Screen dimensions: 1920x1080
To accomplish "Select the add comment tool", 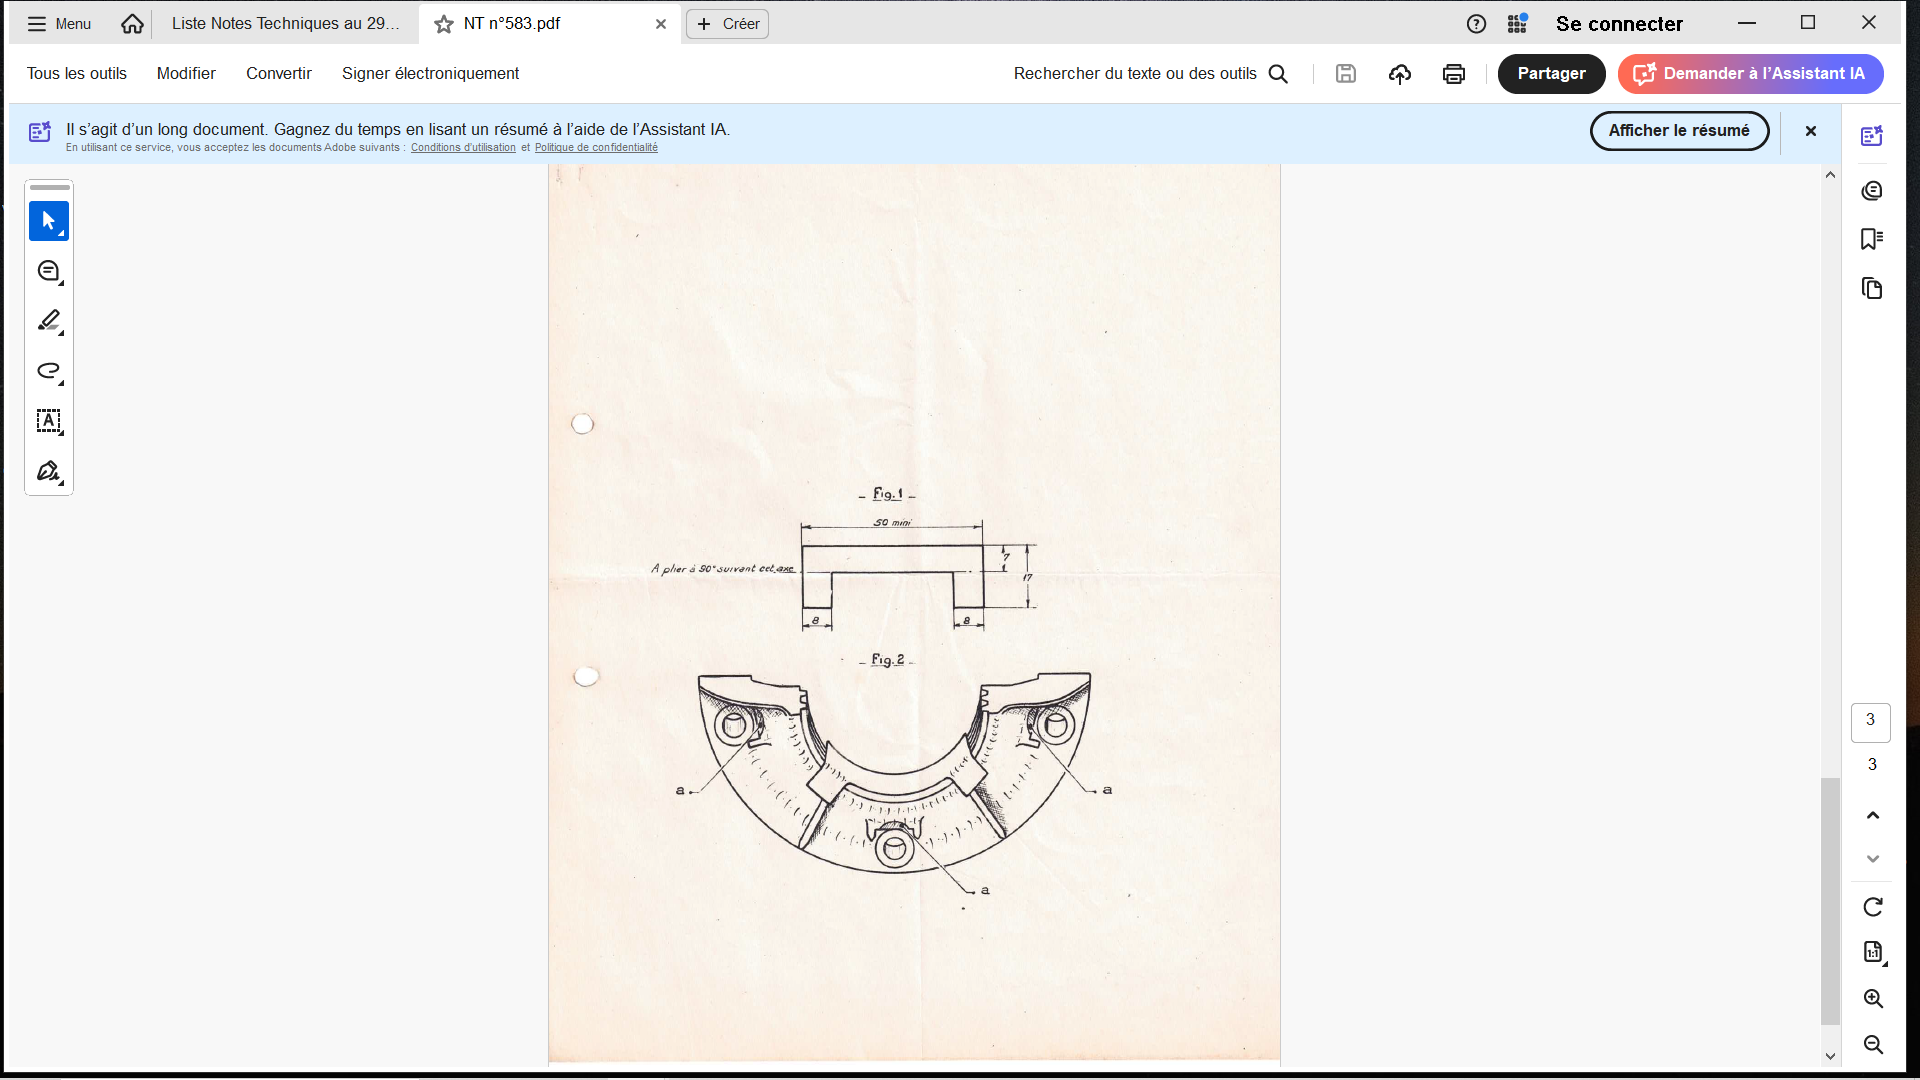I will tap(48, 271).
